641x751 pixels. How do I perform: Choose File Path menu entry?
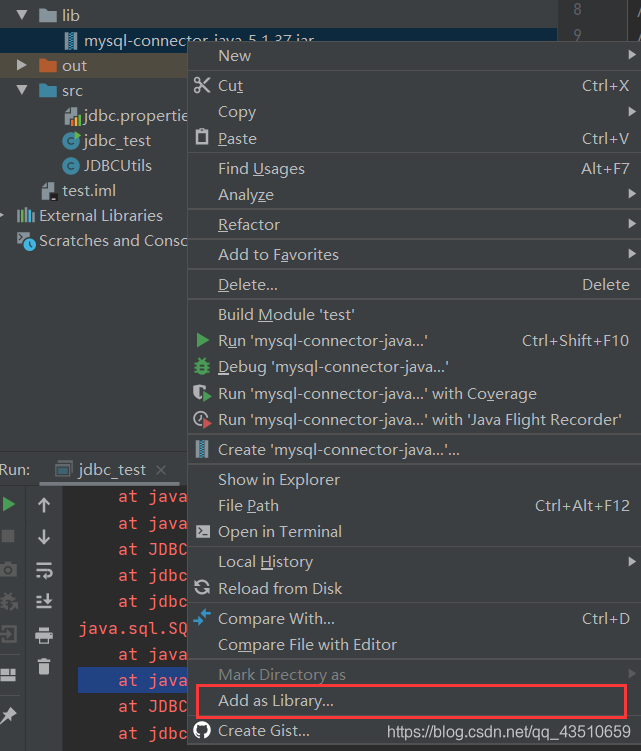point(414,505)
